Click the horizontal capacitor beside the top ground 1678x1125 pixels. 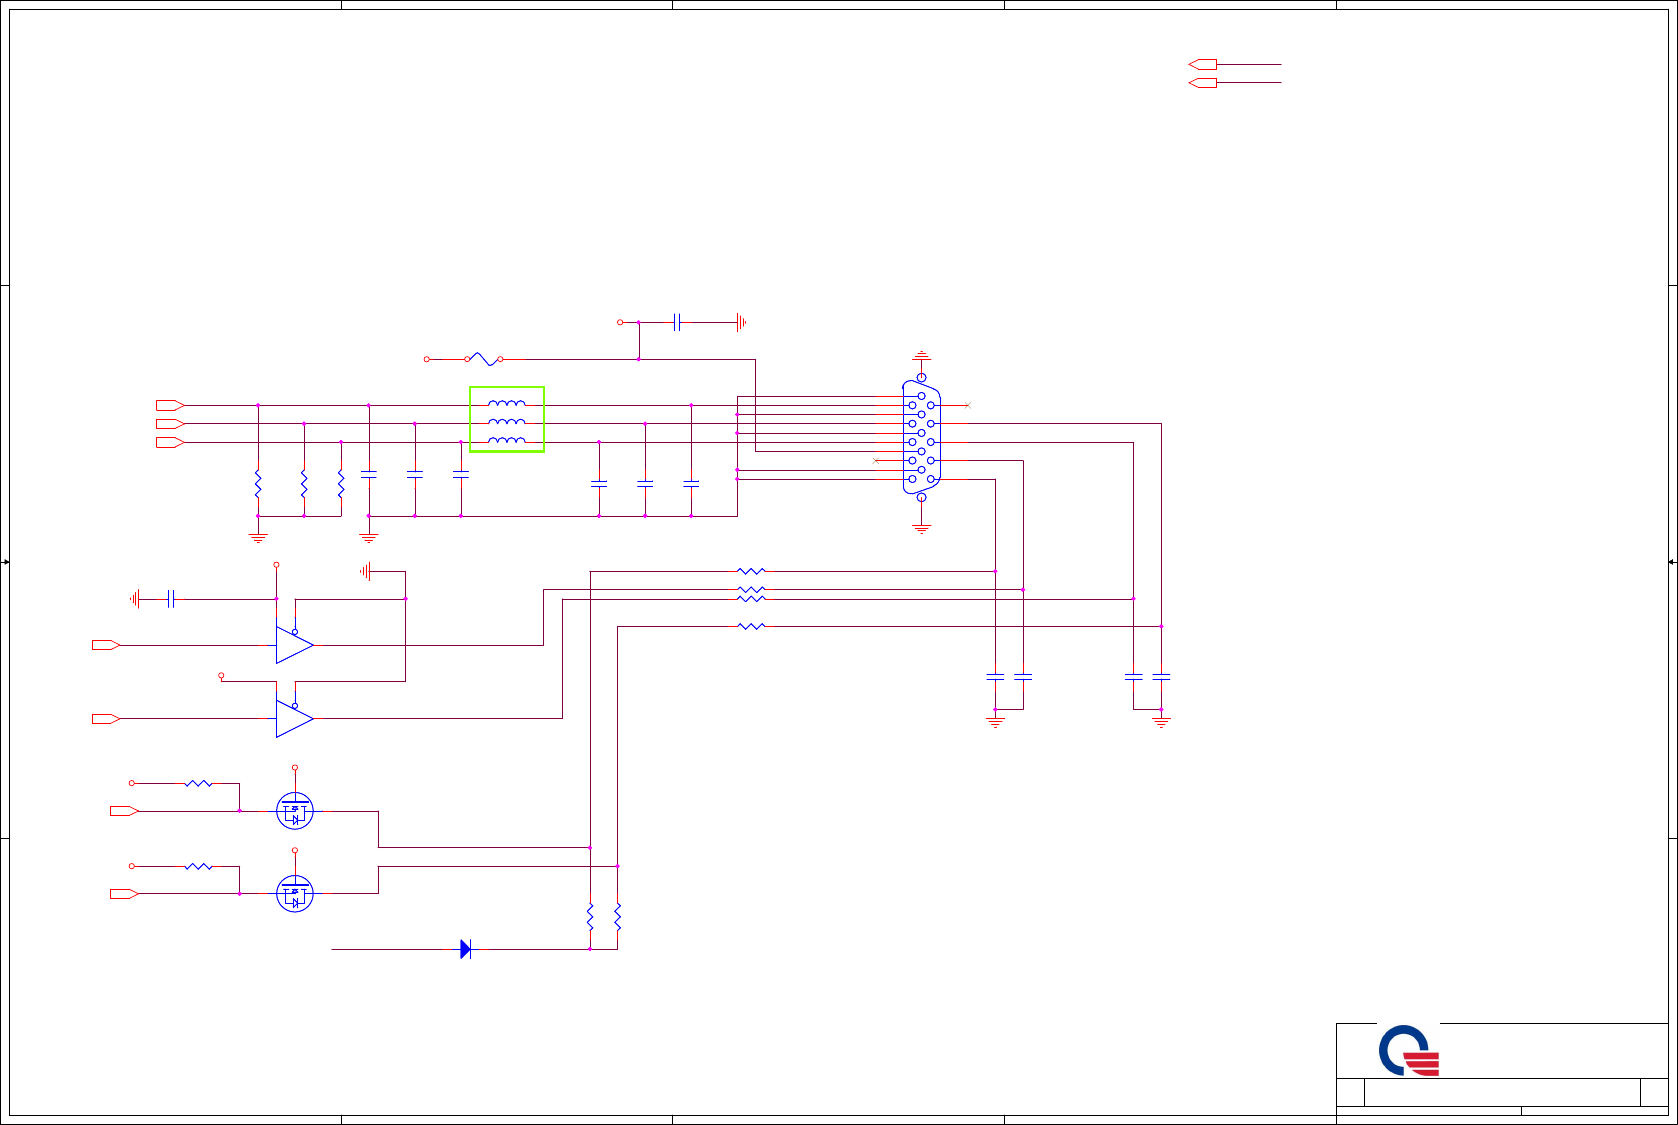click(x=677, y=322)
